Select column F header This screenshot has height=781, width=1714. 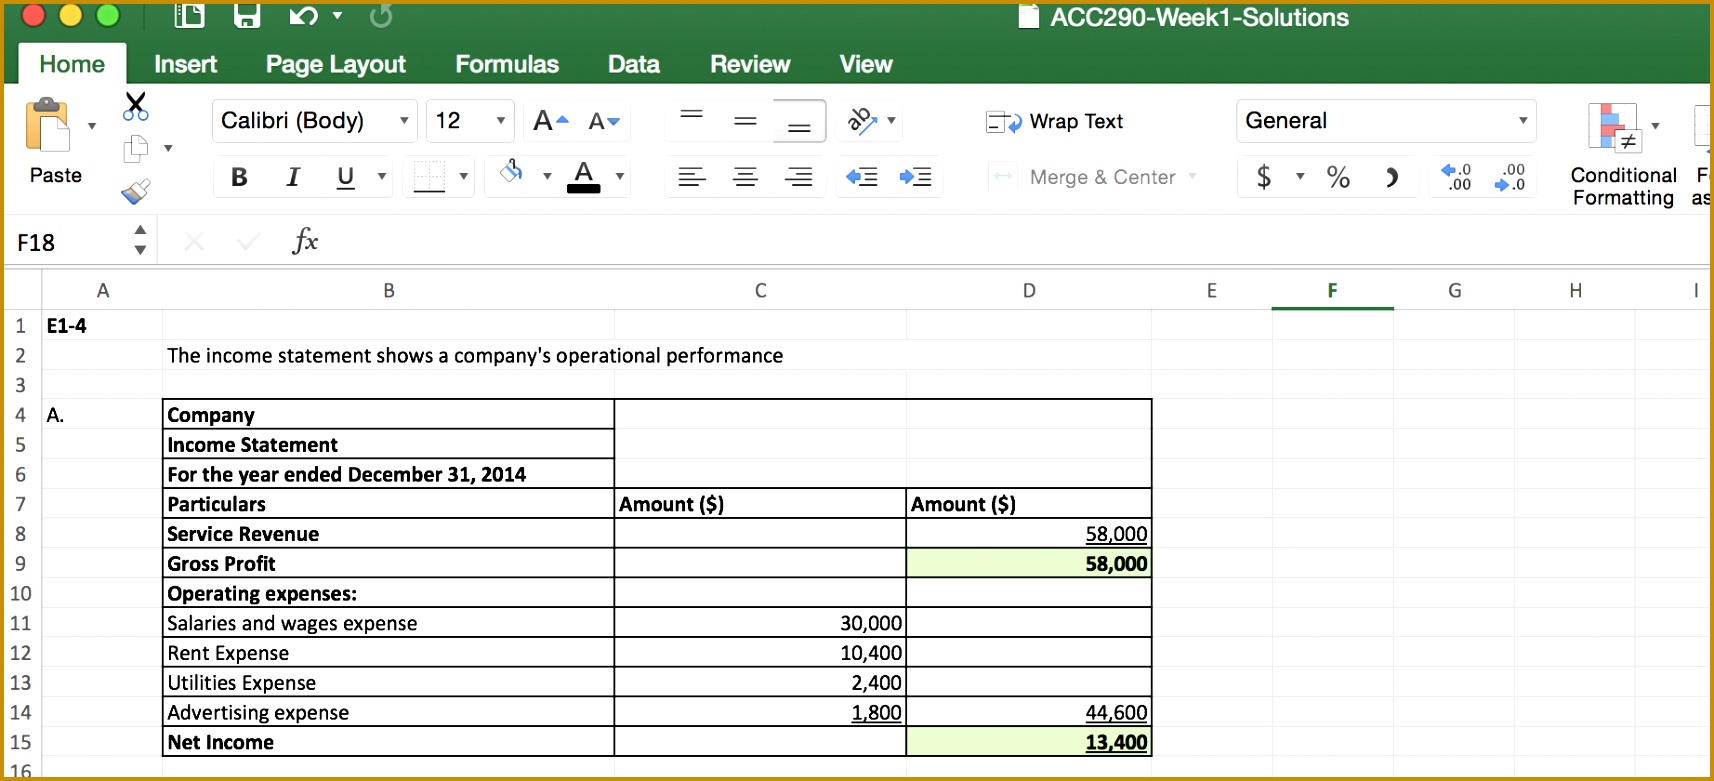[x=1332, y=290]
